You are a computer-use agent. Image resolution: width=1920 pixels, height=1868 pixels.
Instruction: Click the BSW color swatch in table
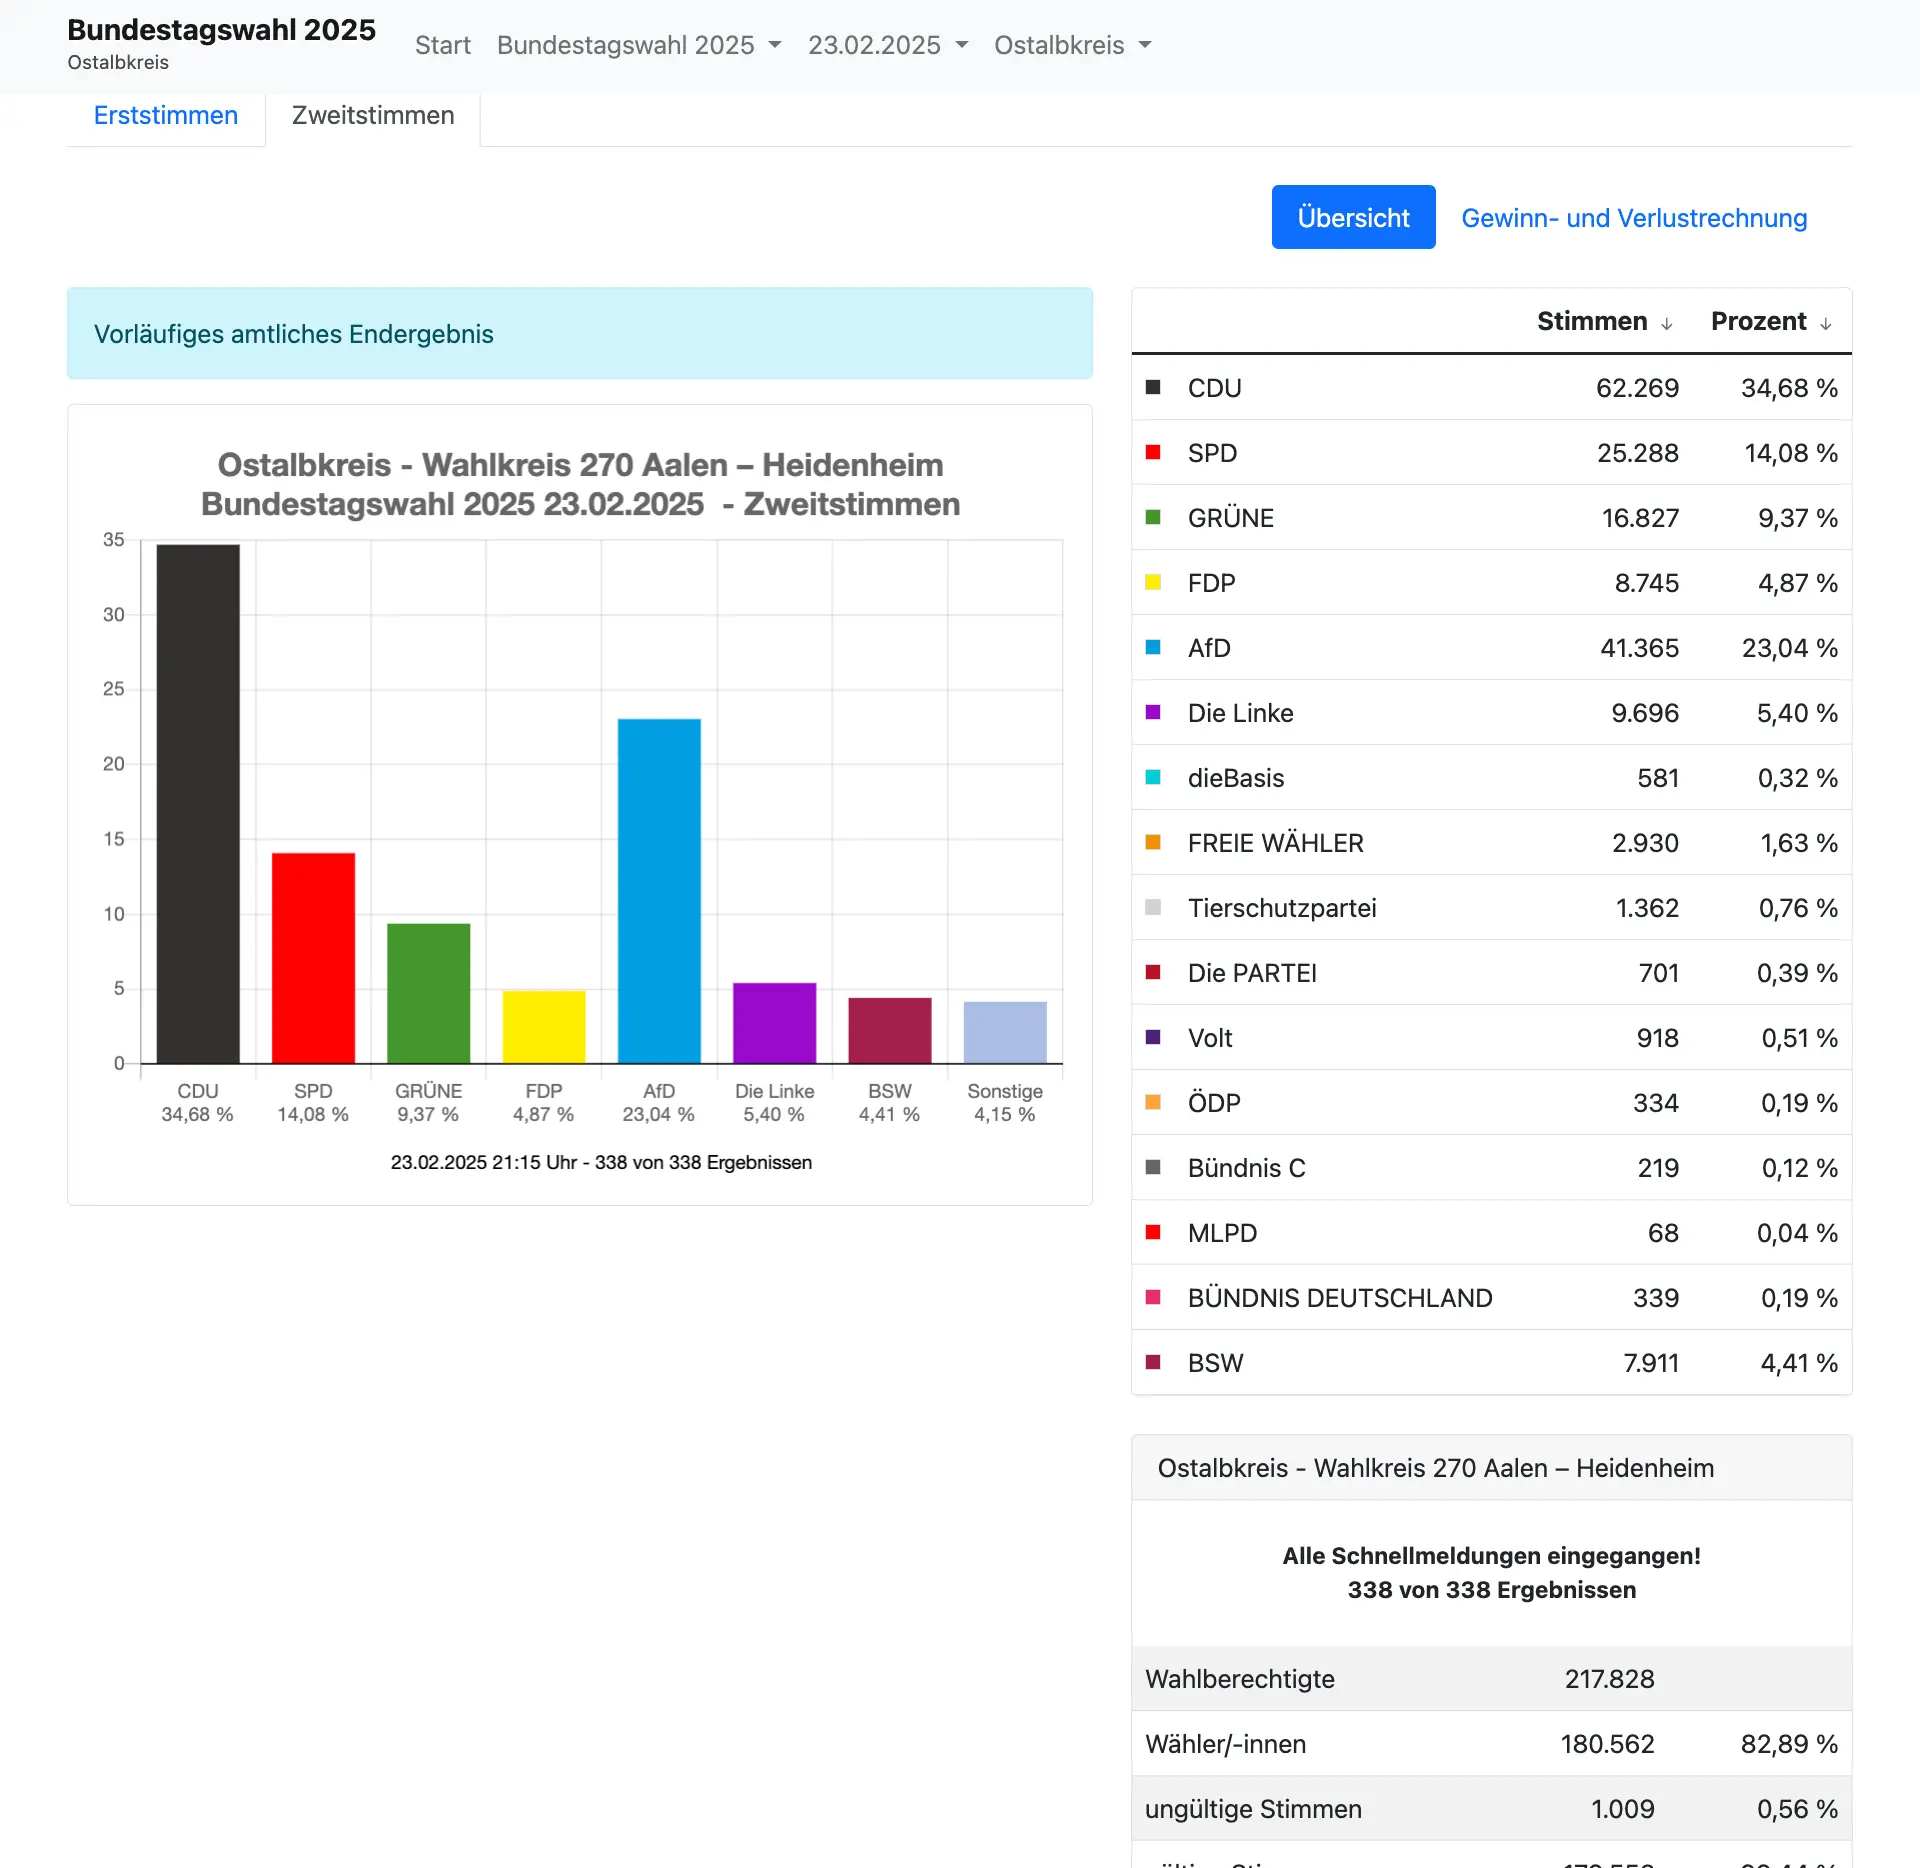tap(1153, 1362)
